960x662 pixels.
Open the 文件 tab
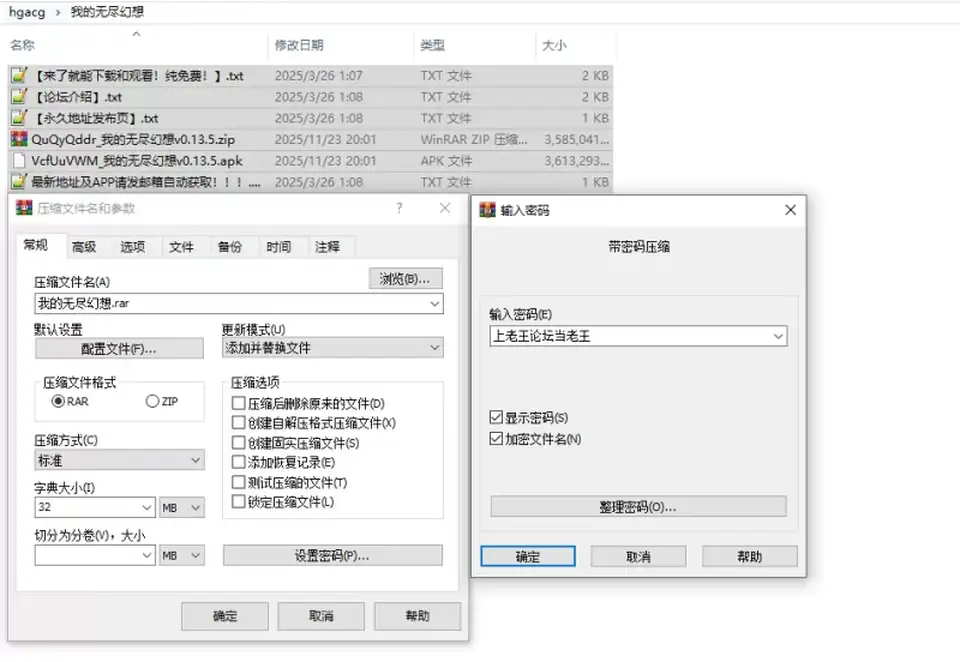tap(181, 247)
